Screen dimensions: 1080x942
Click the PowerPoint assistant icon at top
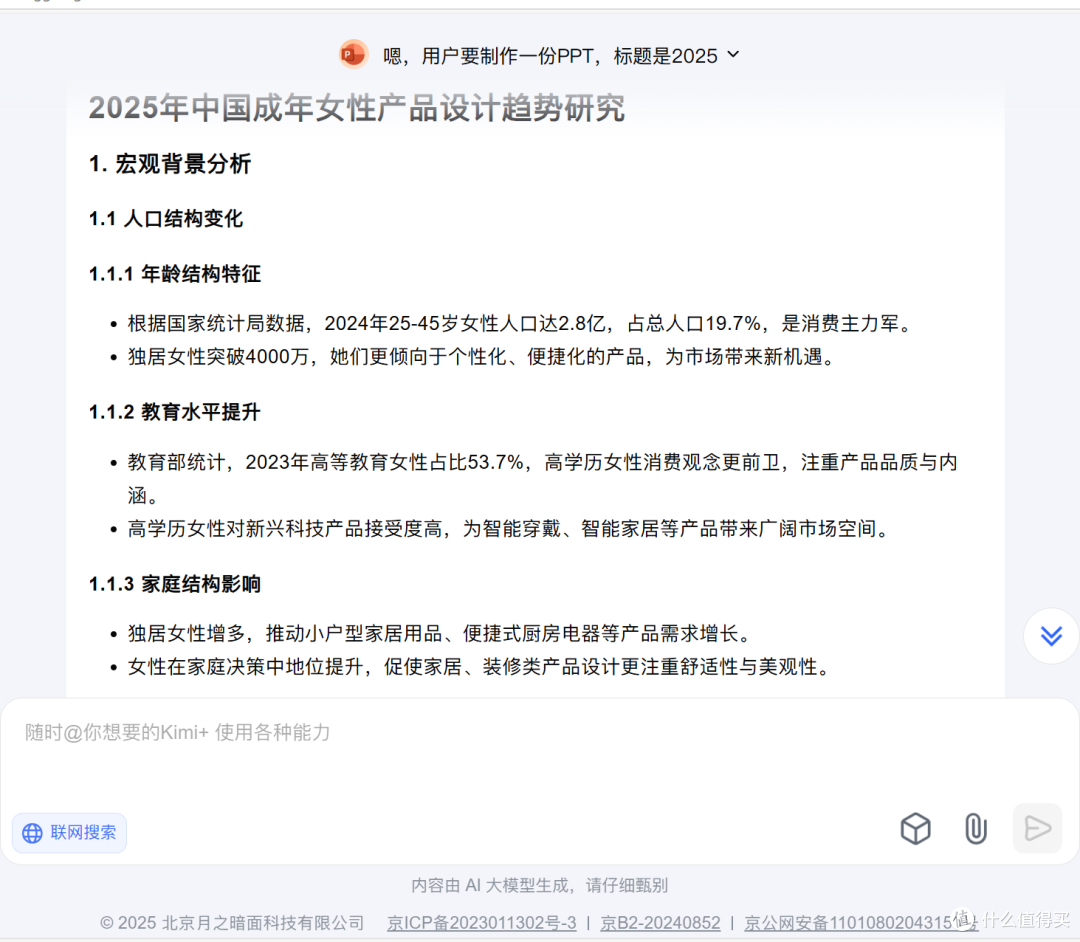[353, 54]
